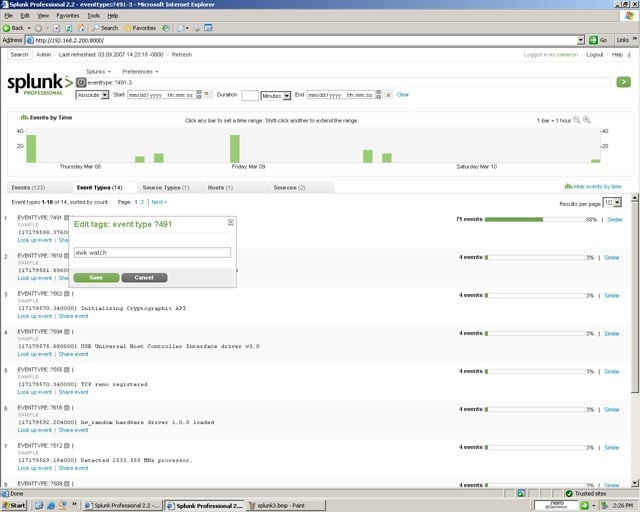Open the View menu
640x512 pixels.
(x=43, y=16)
